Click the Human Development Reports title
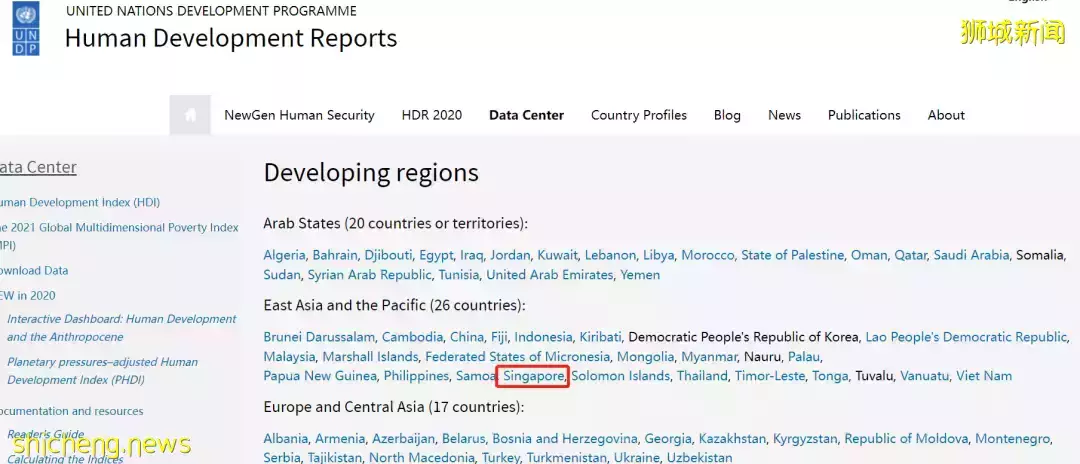This screenshot has width=1080, height=464. click(x=231, y=38)
